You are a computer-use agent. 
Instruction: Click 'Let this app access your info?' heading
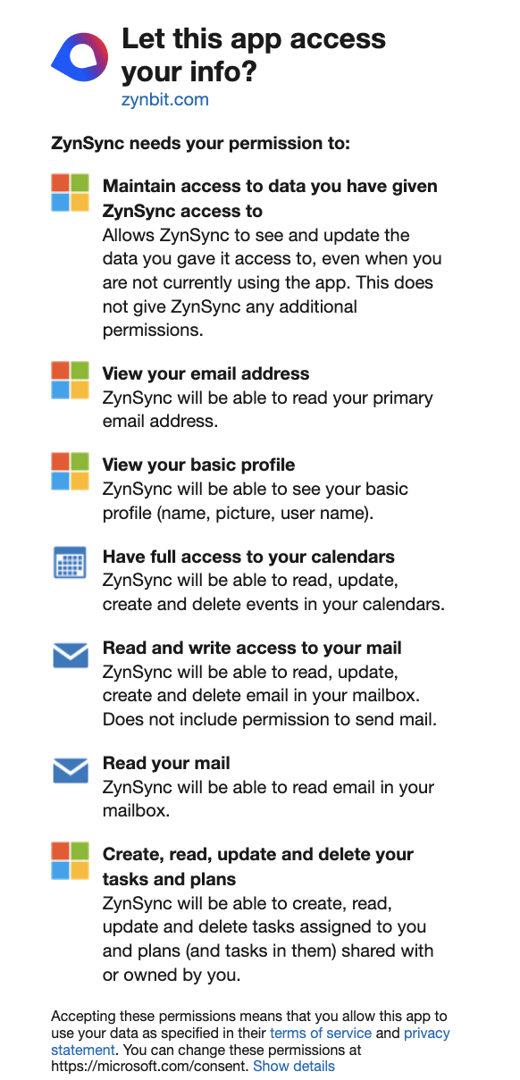coord(253,54)
